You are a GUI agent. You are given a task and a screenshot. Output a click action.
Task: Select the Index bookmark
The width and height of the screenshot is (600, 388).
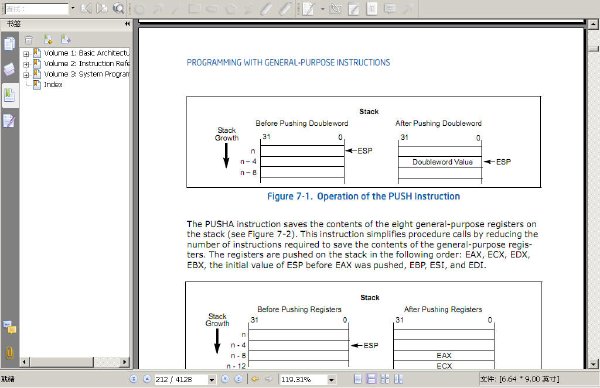pos(53,85)
